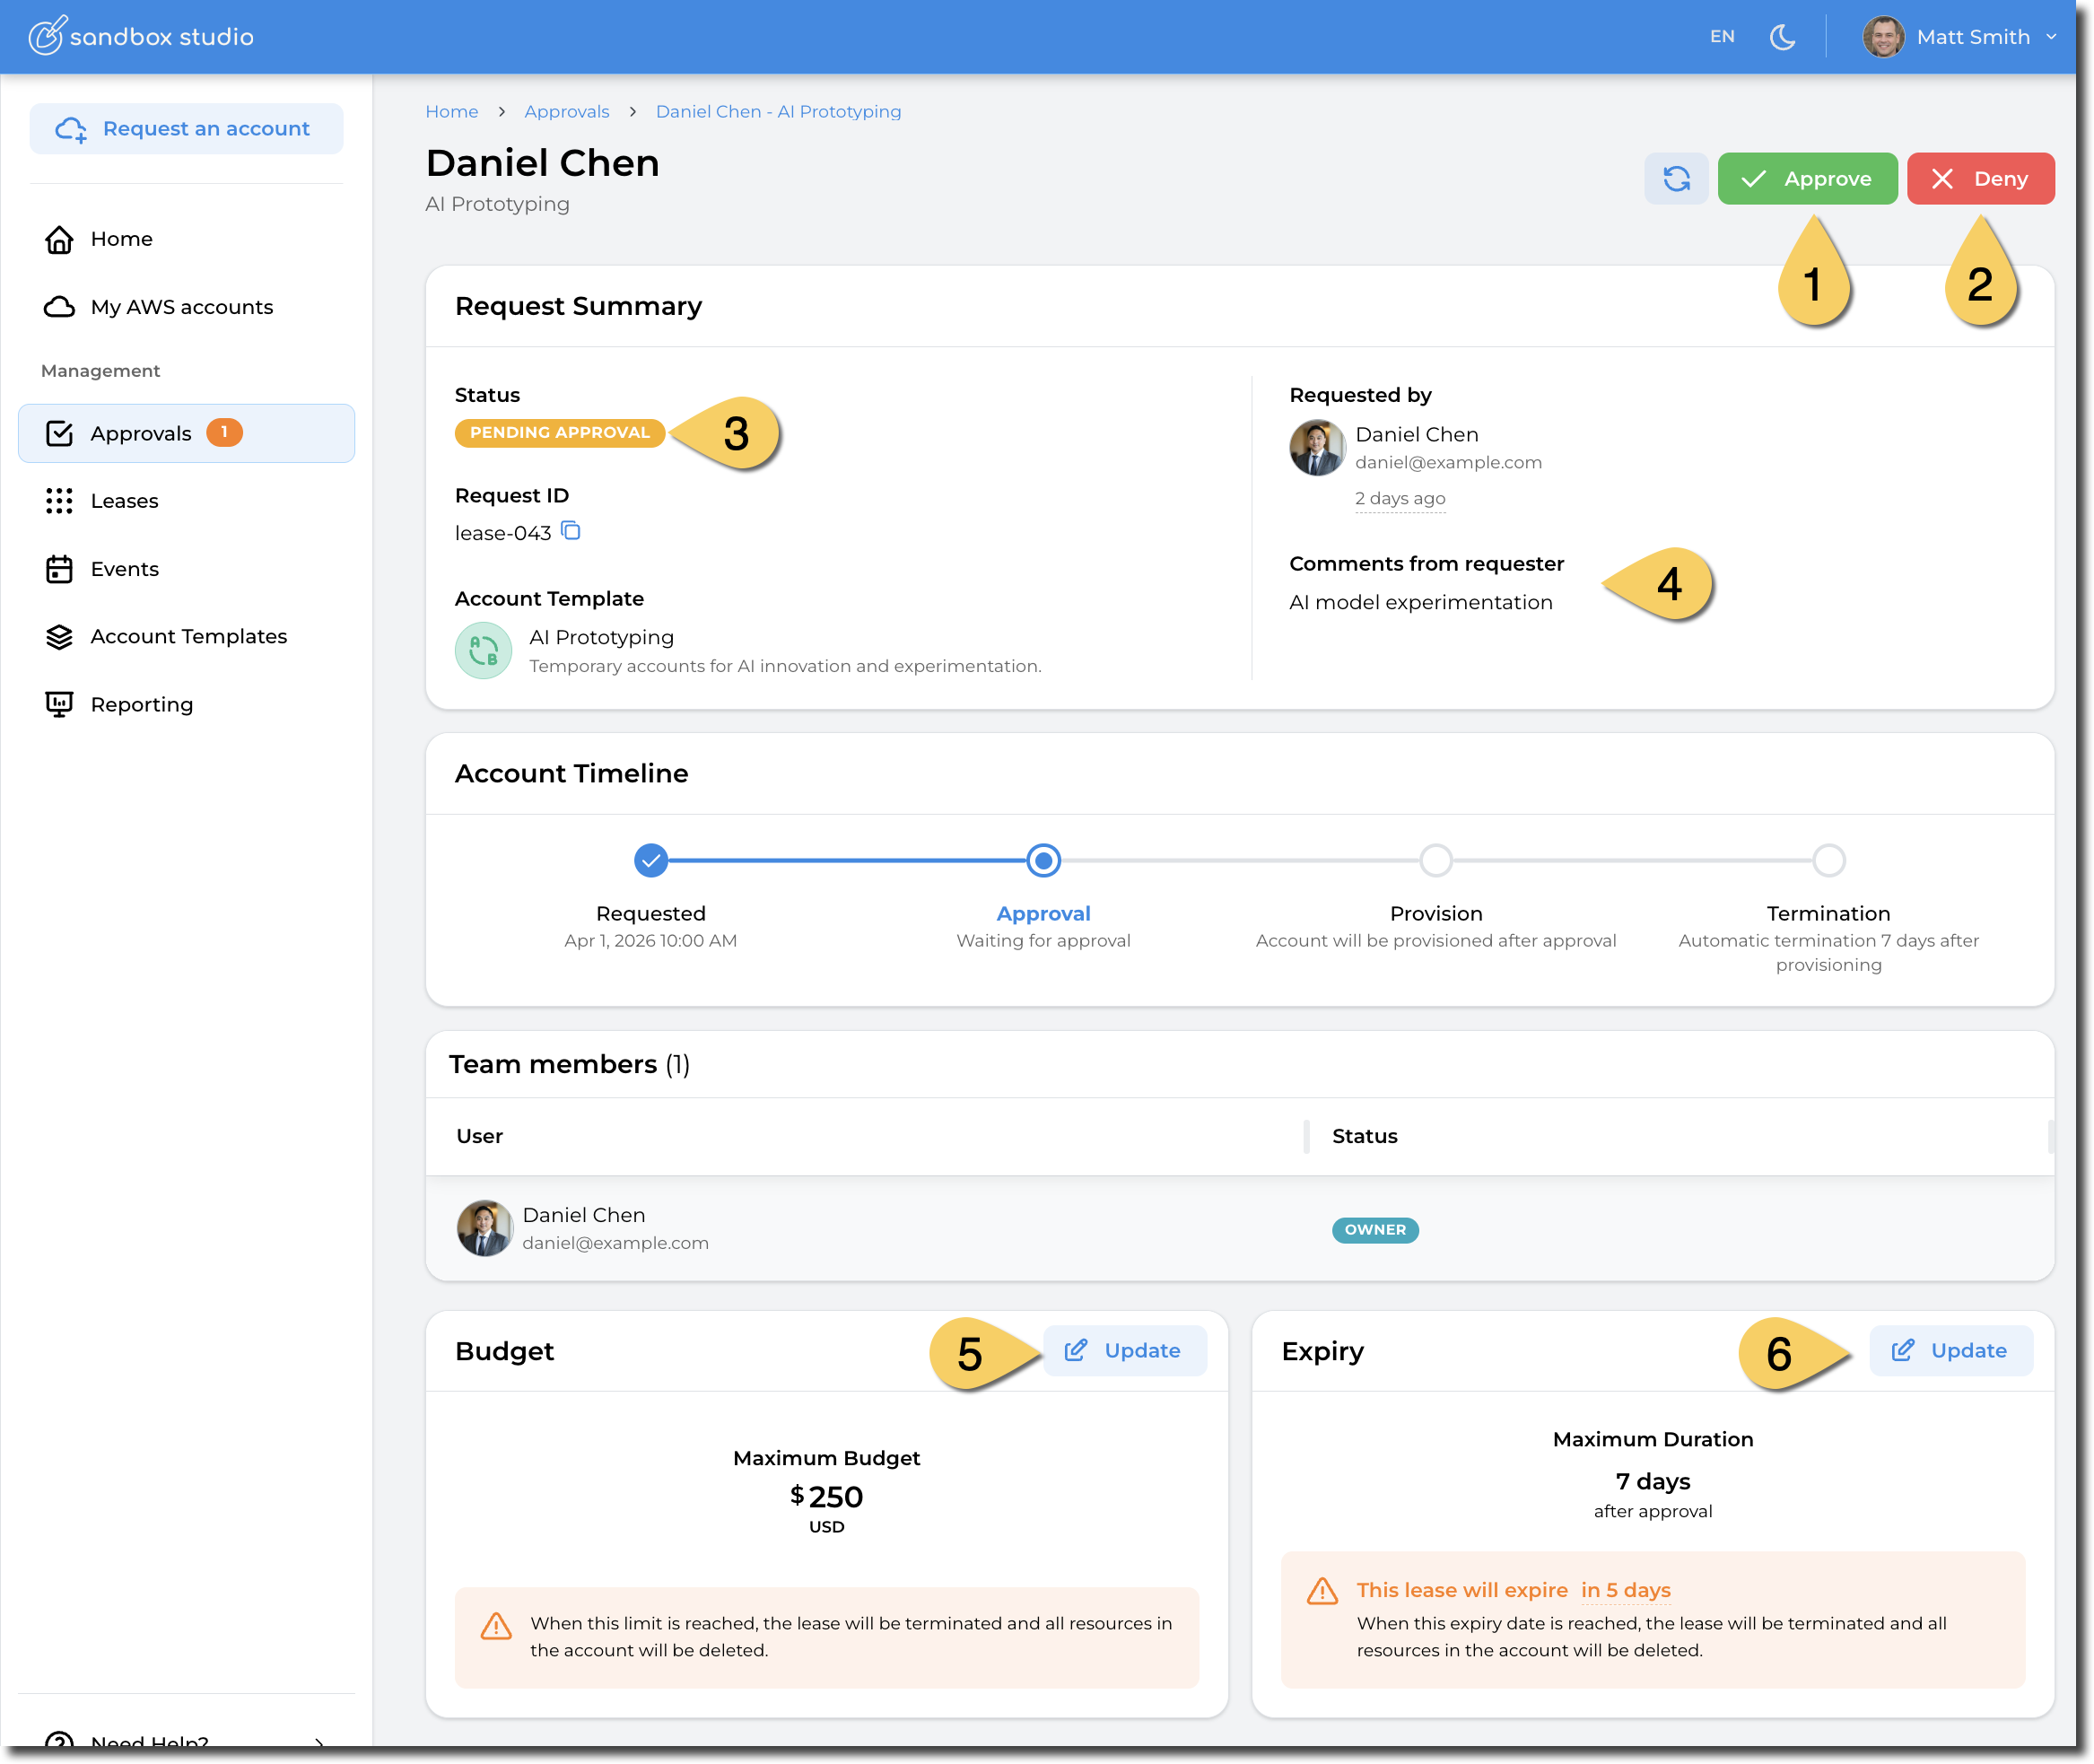Click the refresh icon beside Approve

coord(1676,179)
